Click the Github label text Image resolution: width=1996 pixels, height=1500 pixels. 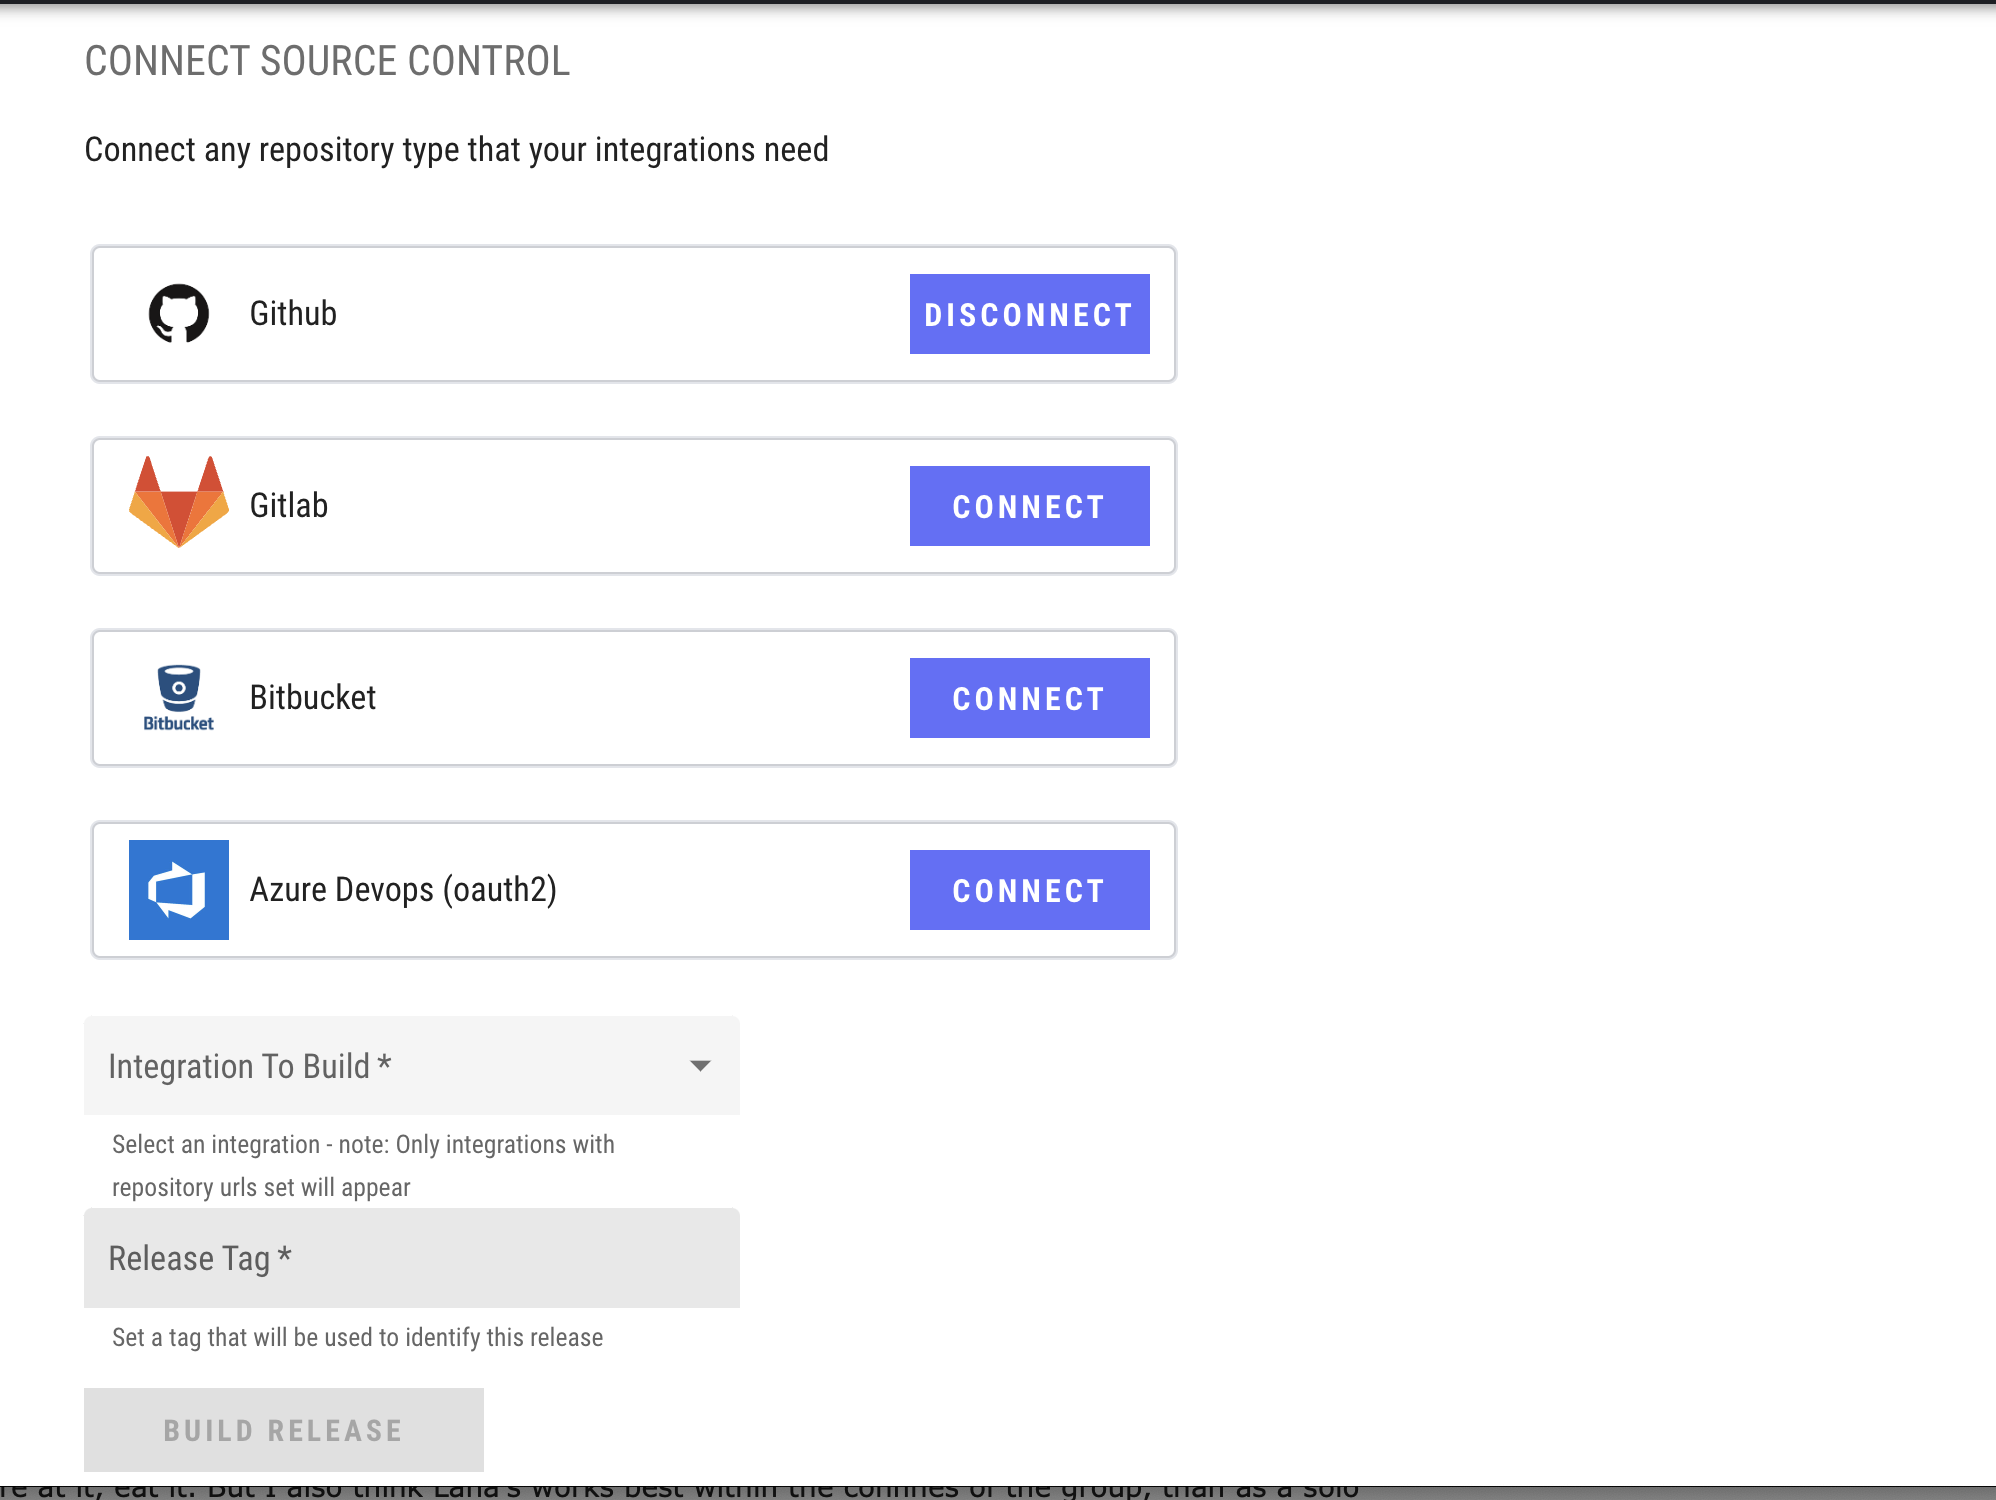(293, 314)
